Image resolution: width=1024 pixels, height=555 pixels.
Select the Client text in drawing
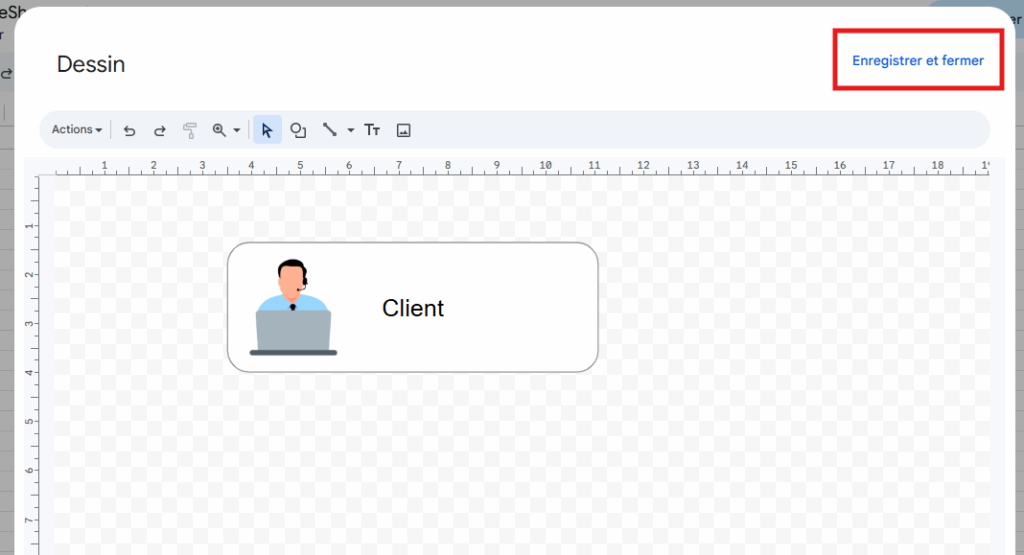coord(413,308)
